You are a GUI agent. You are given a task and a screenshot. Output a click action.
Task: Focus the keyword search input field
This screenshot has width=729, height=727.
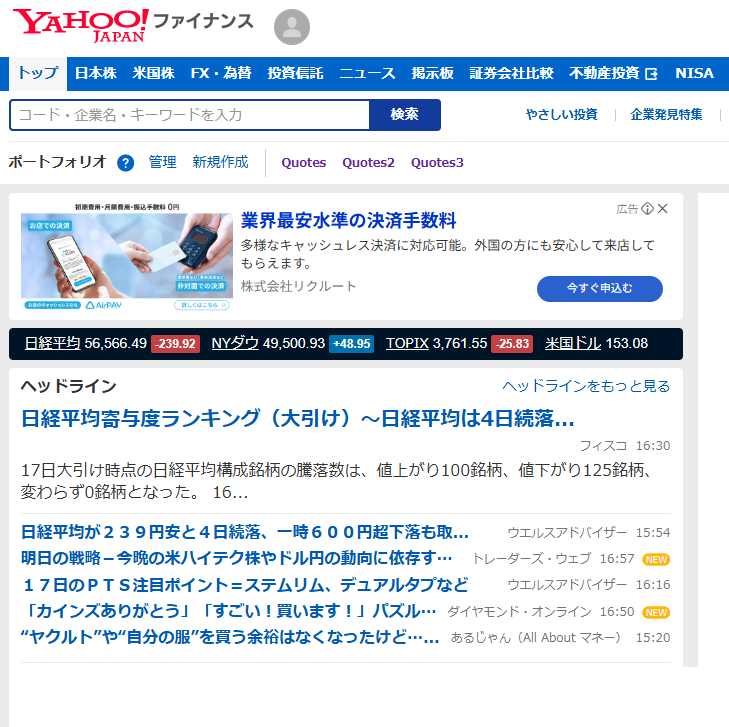pos(190,115)
